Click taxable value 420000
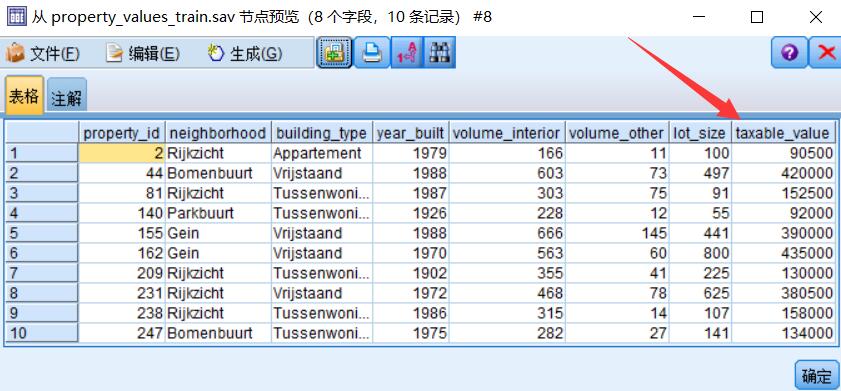This screenshot has height=391, width=841. (x=783, y=173)
